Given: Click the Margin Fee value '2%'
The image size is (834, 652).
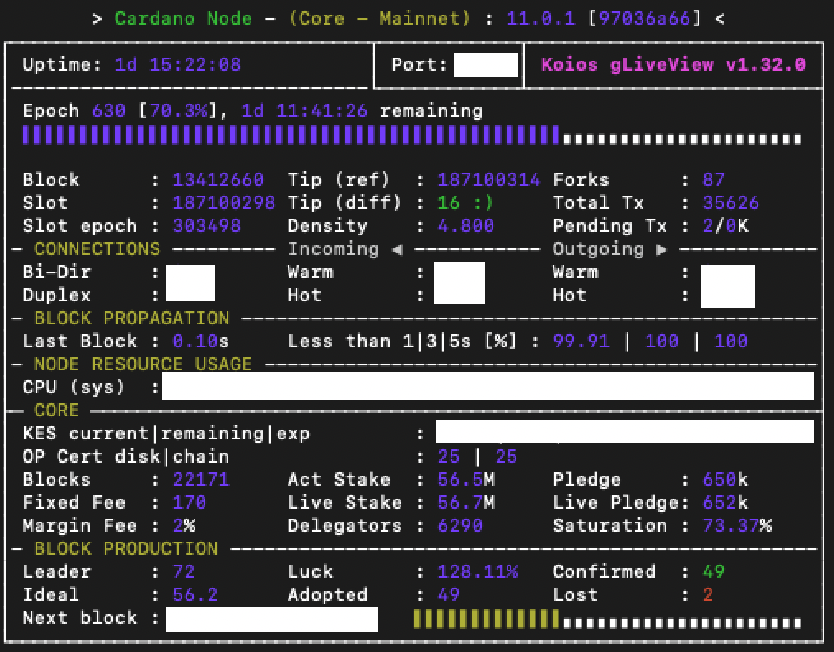Looking at the screenshot, I should [x=184, y=525].
